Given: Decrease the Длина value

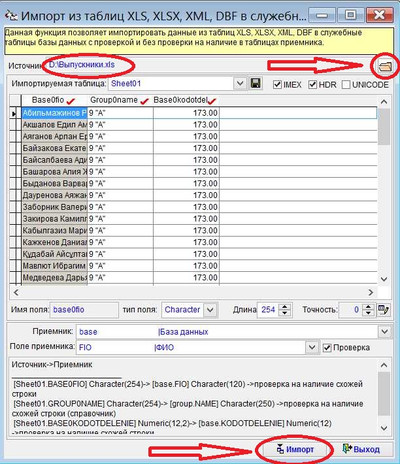Looking at the screenshot, I should point(284,313).
